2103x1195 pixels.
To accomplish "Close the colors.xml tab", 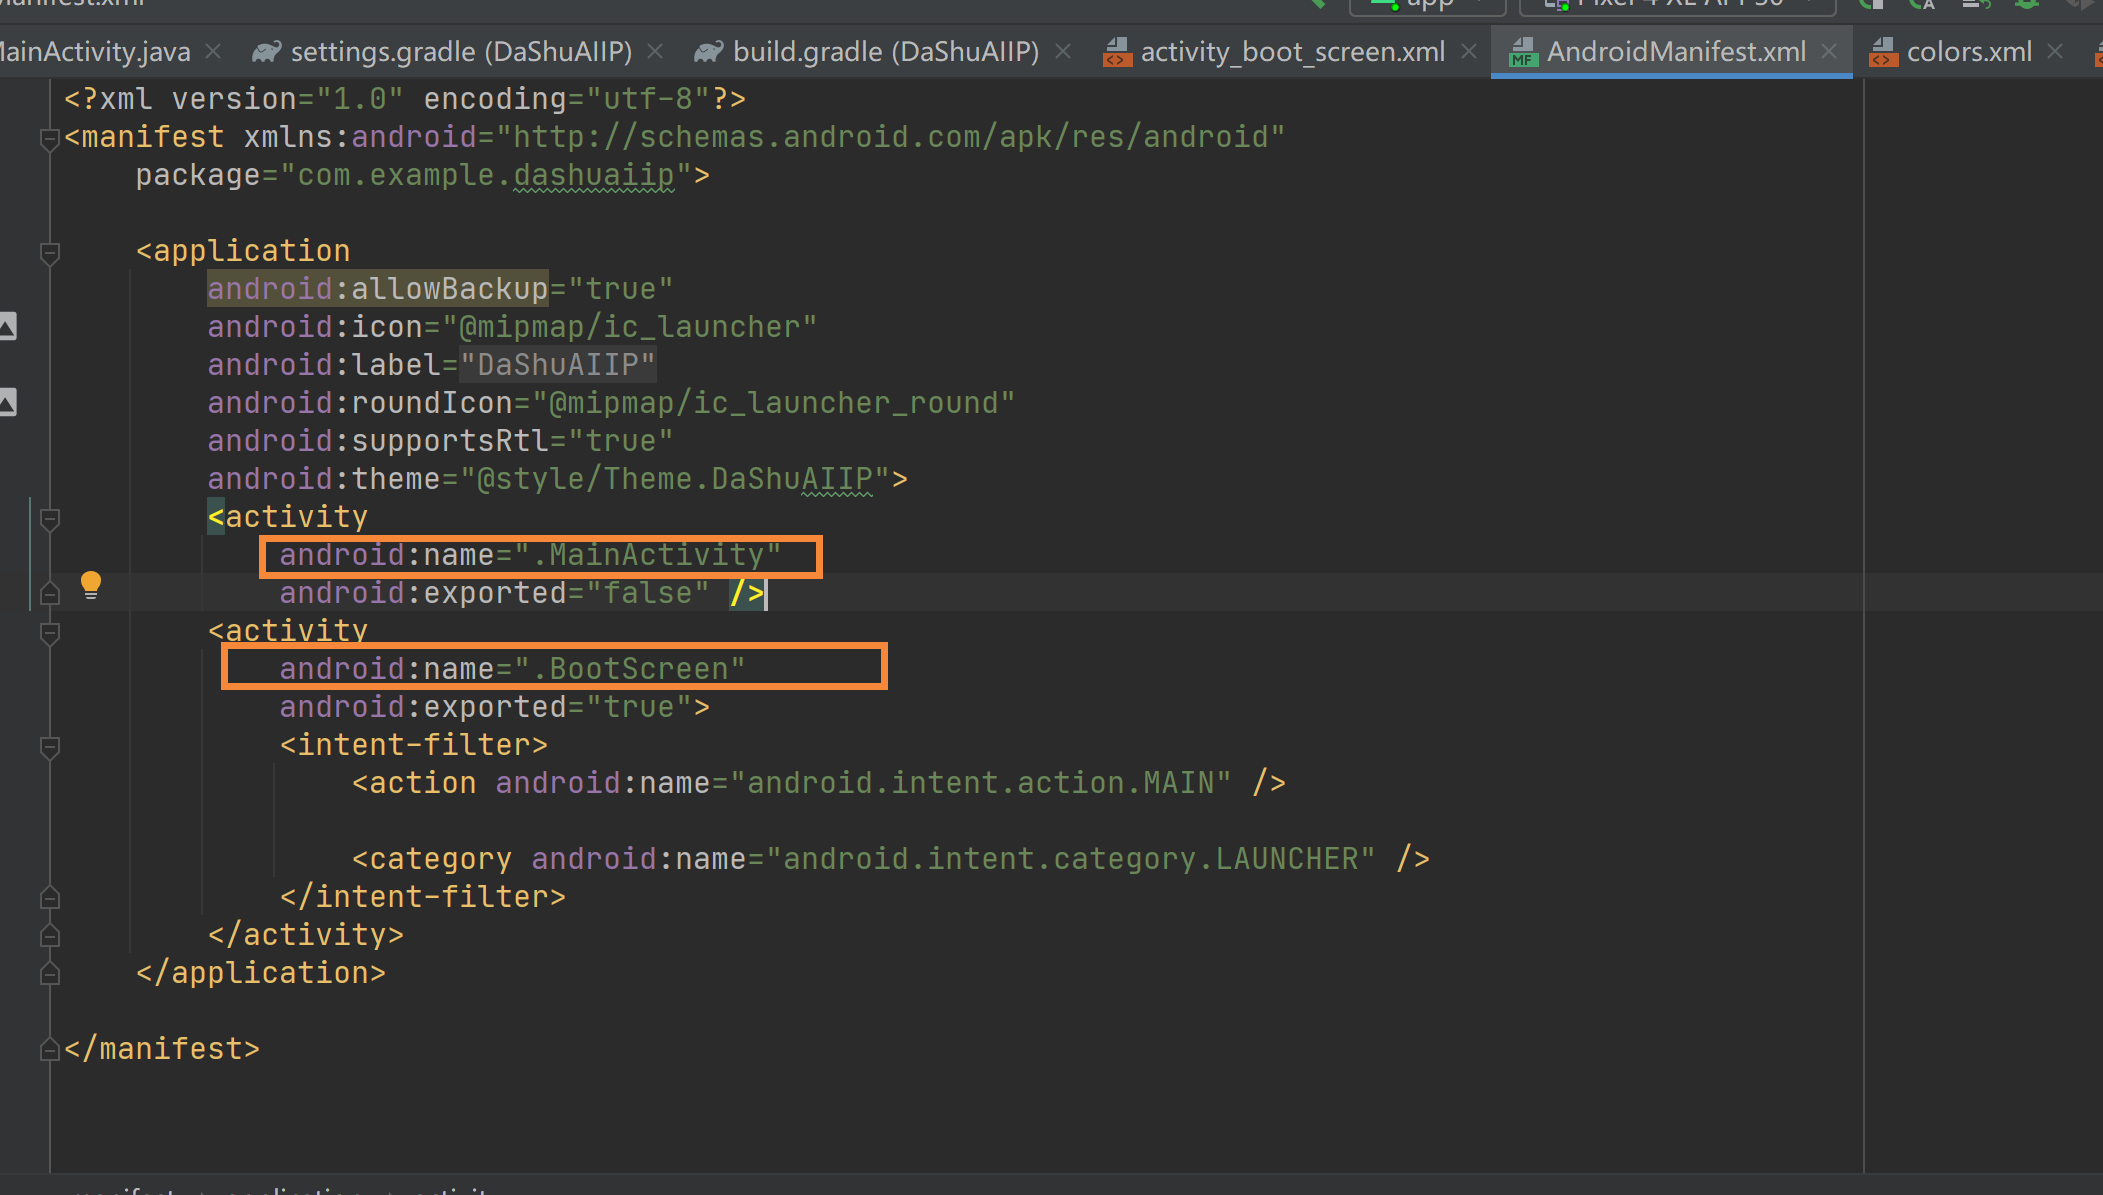I will click(2055, 51).
